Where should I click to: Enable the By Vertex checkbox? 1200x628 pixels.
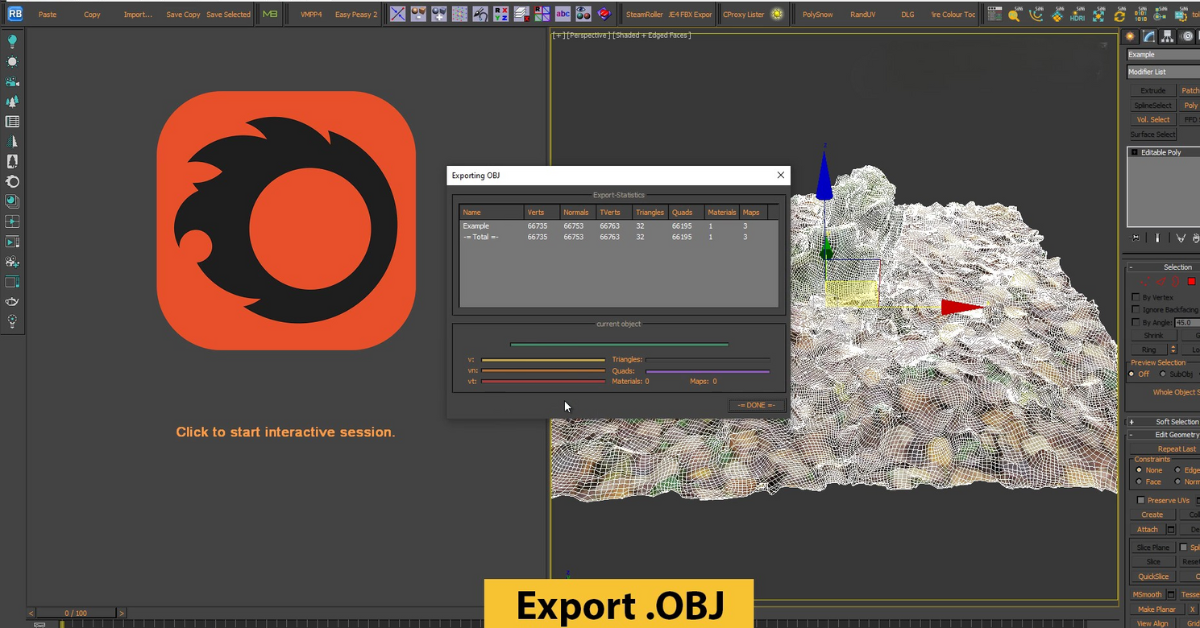(x=1135, y=297)
